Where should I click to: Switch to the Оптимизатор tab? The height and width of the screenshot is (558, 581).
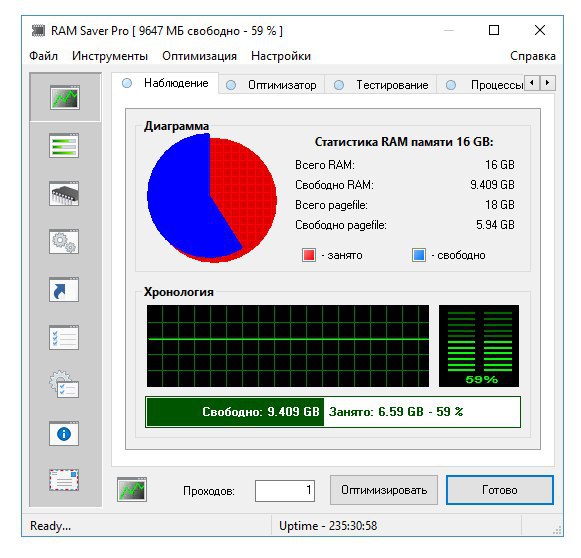[x=272, y=85]
